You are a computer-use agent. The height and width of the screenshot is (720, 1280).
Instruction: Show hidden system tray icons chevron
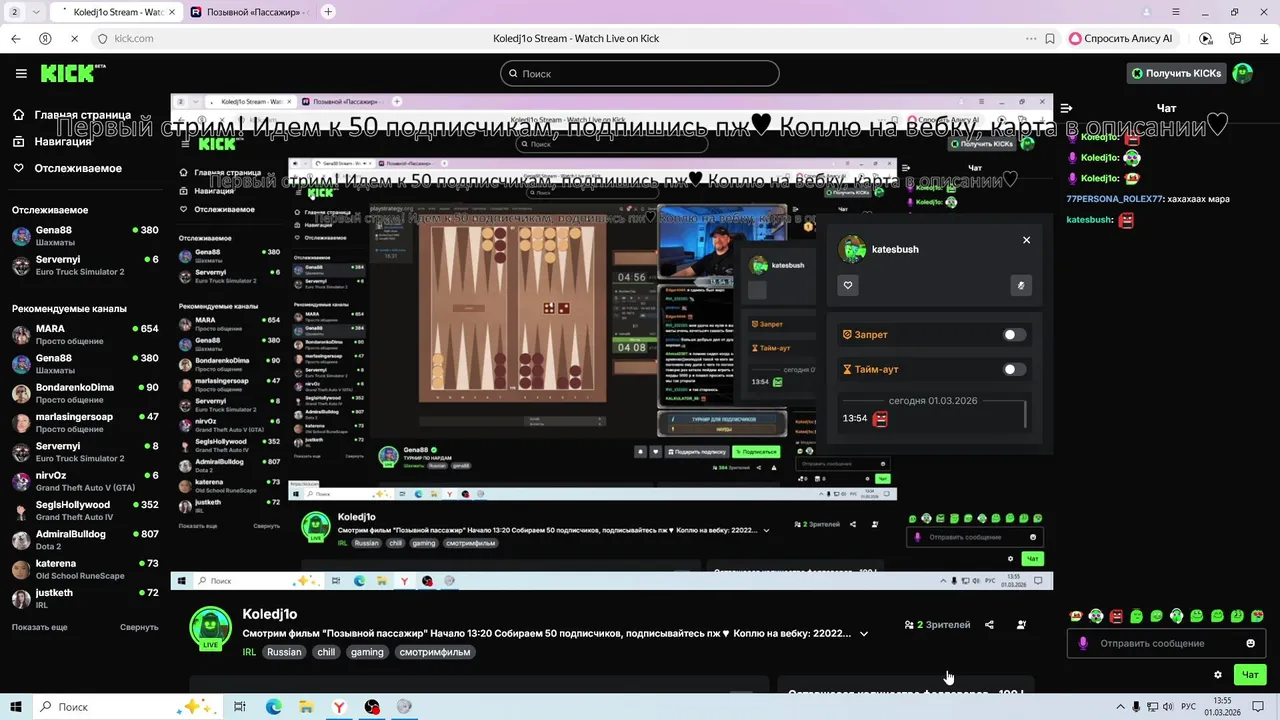point(1120,707)
